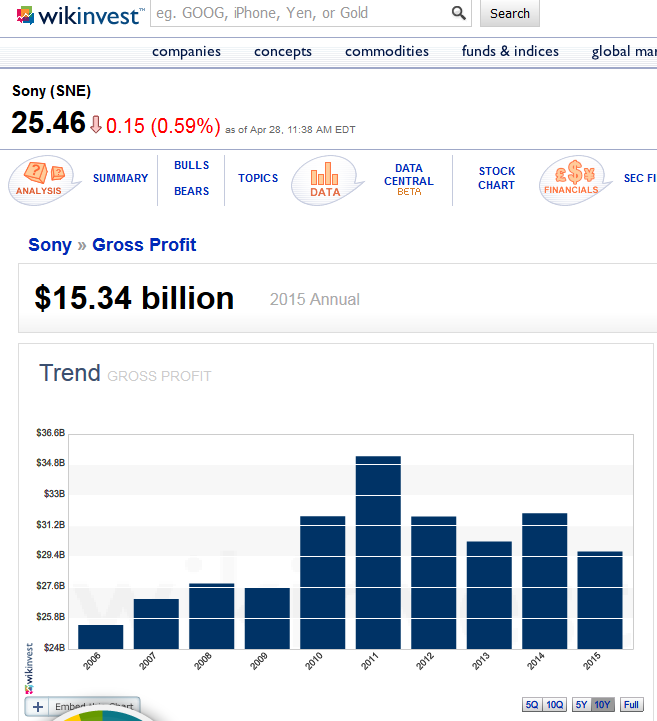The width and height of the screenshot is (657, 721).
Task: Focus the ticker search input field
Action: pyautogui.click(x=298, y=14)
